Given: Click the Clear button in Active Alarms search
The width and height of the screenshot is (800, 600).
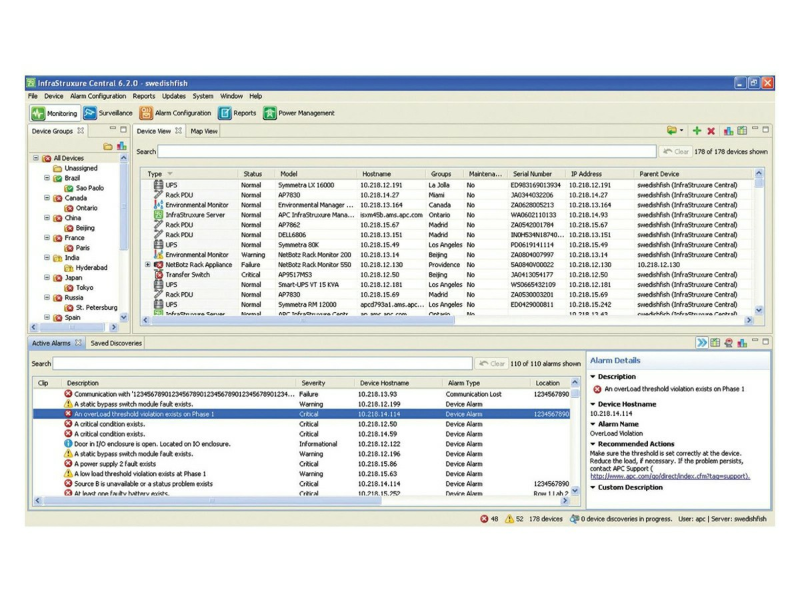Looking at the screenshot, I should (x=492, y=363).
